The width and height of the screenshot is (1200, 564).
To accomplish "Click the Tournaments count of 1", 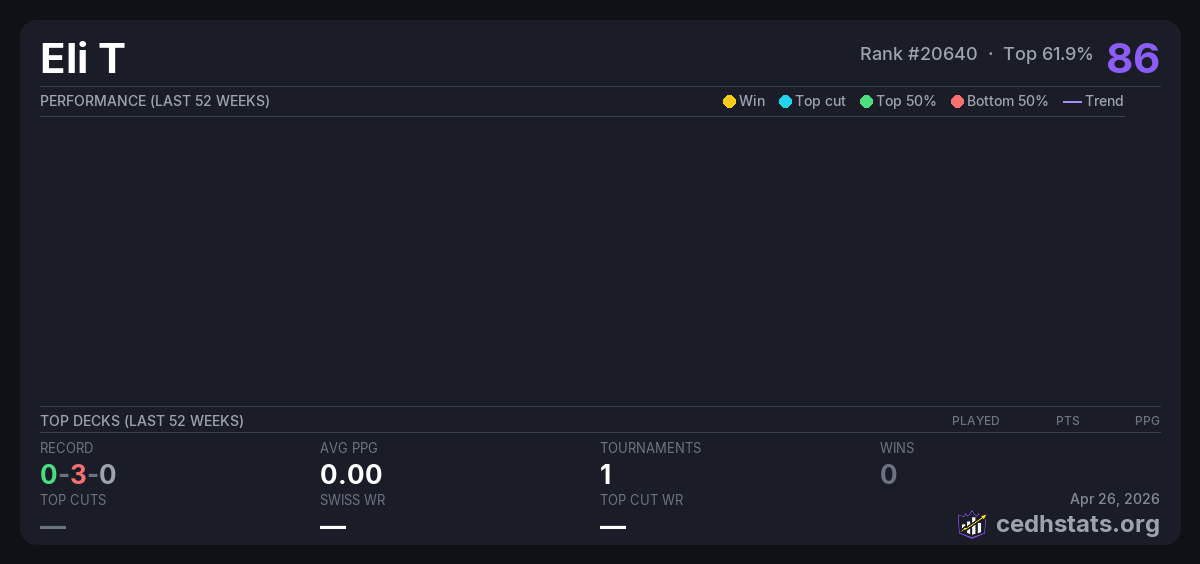I will [x=606, y=474].
